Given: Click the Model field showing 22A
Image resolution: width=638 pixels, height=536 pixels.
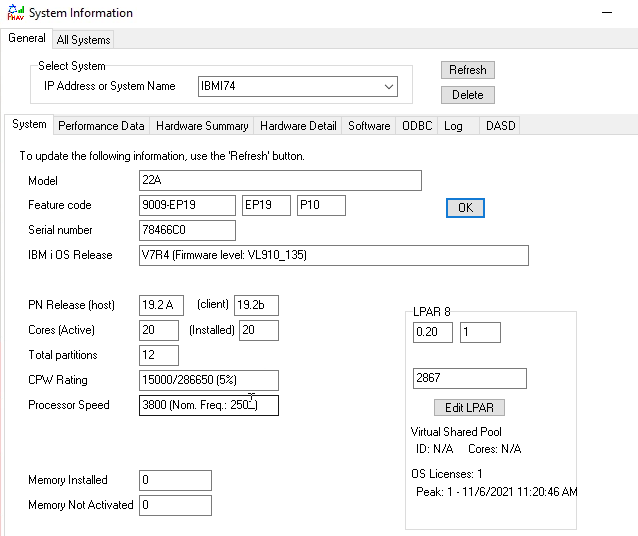Looking at the screenshot, I should point(280,180).
